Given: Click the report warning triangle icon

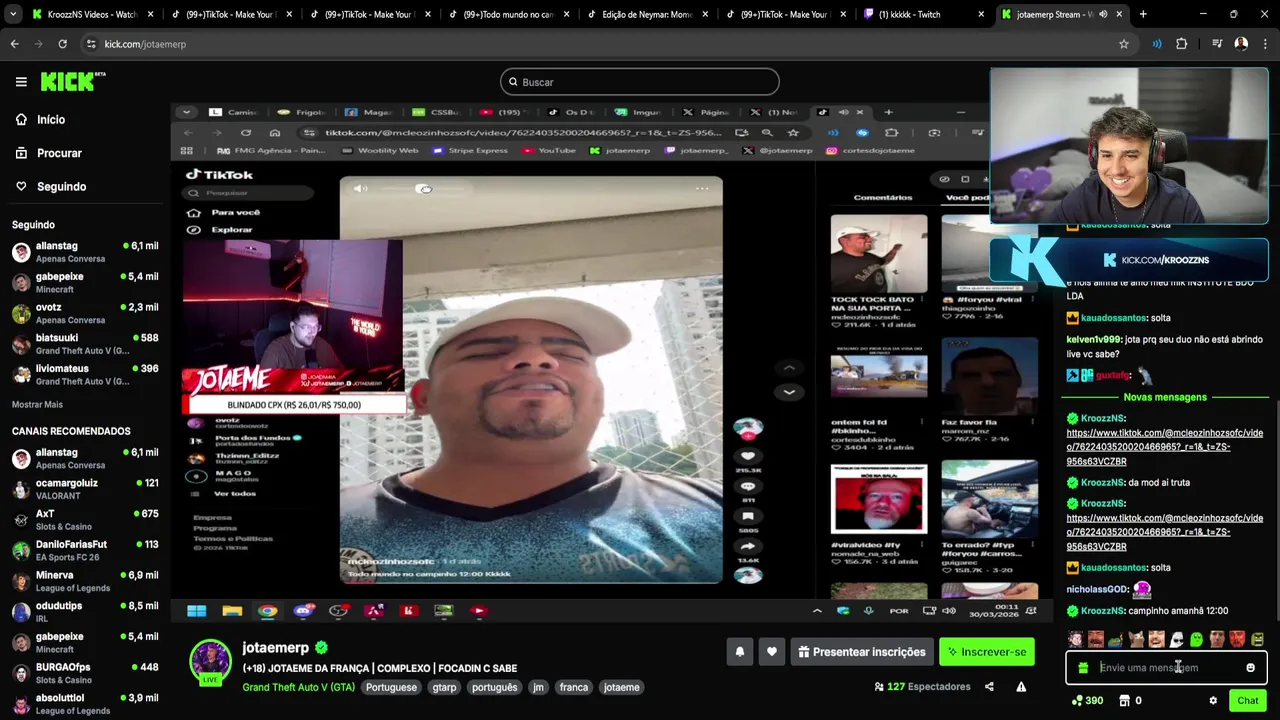Looking at the screenshot, I should [1021, 687].
